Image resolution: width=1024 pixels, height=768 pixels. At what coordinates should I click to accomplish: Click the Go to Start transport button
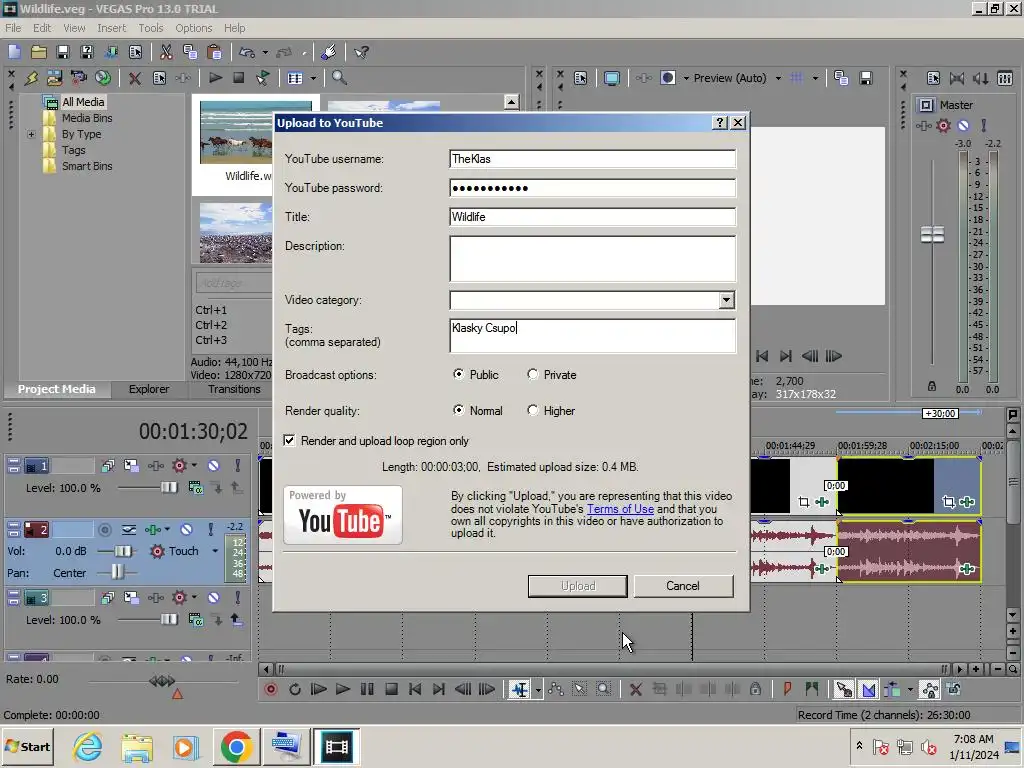415,689
